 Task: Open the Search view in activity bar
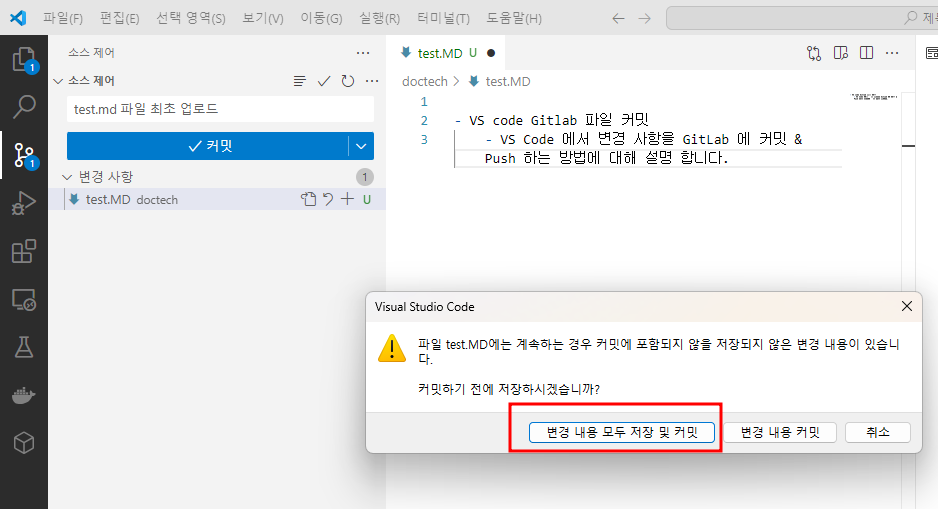click(x=24, y=107)
